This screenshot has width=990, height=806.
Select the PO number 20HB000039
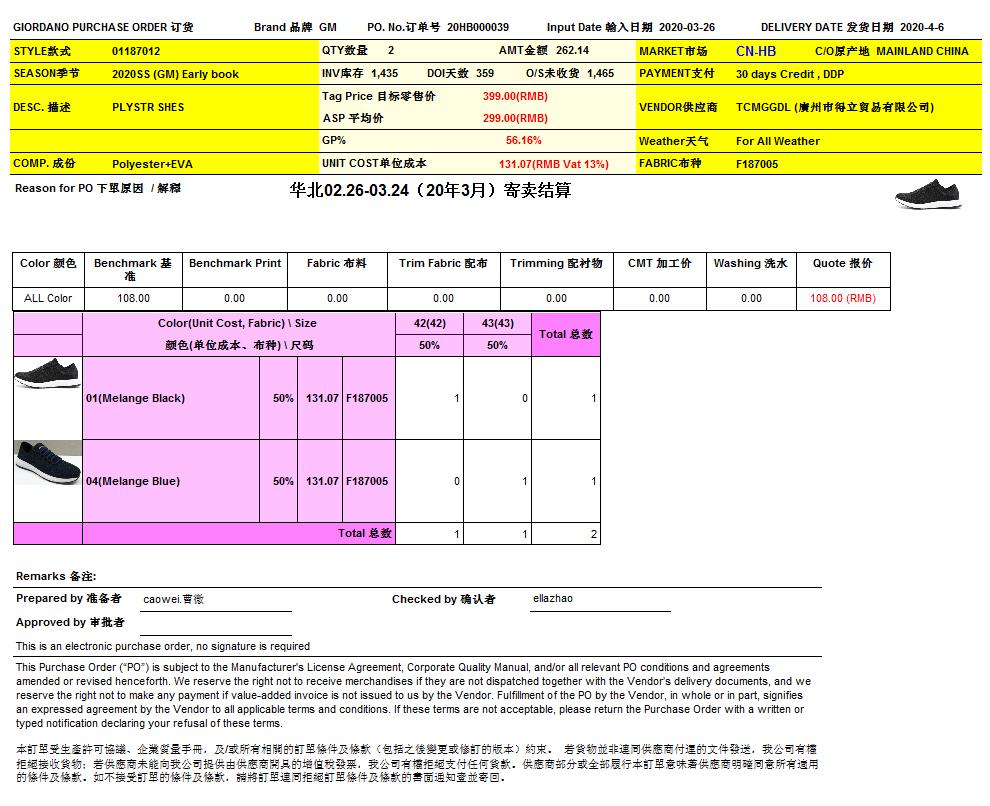tap(478, 27)
